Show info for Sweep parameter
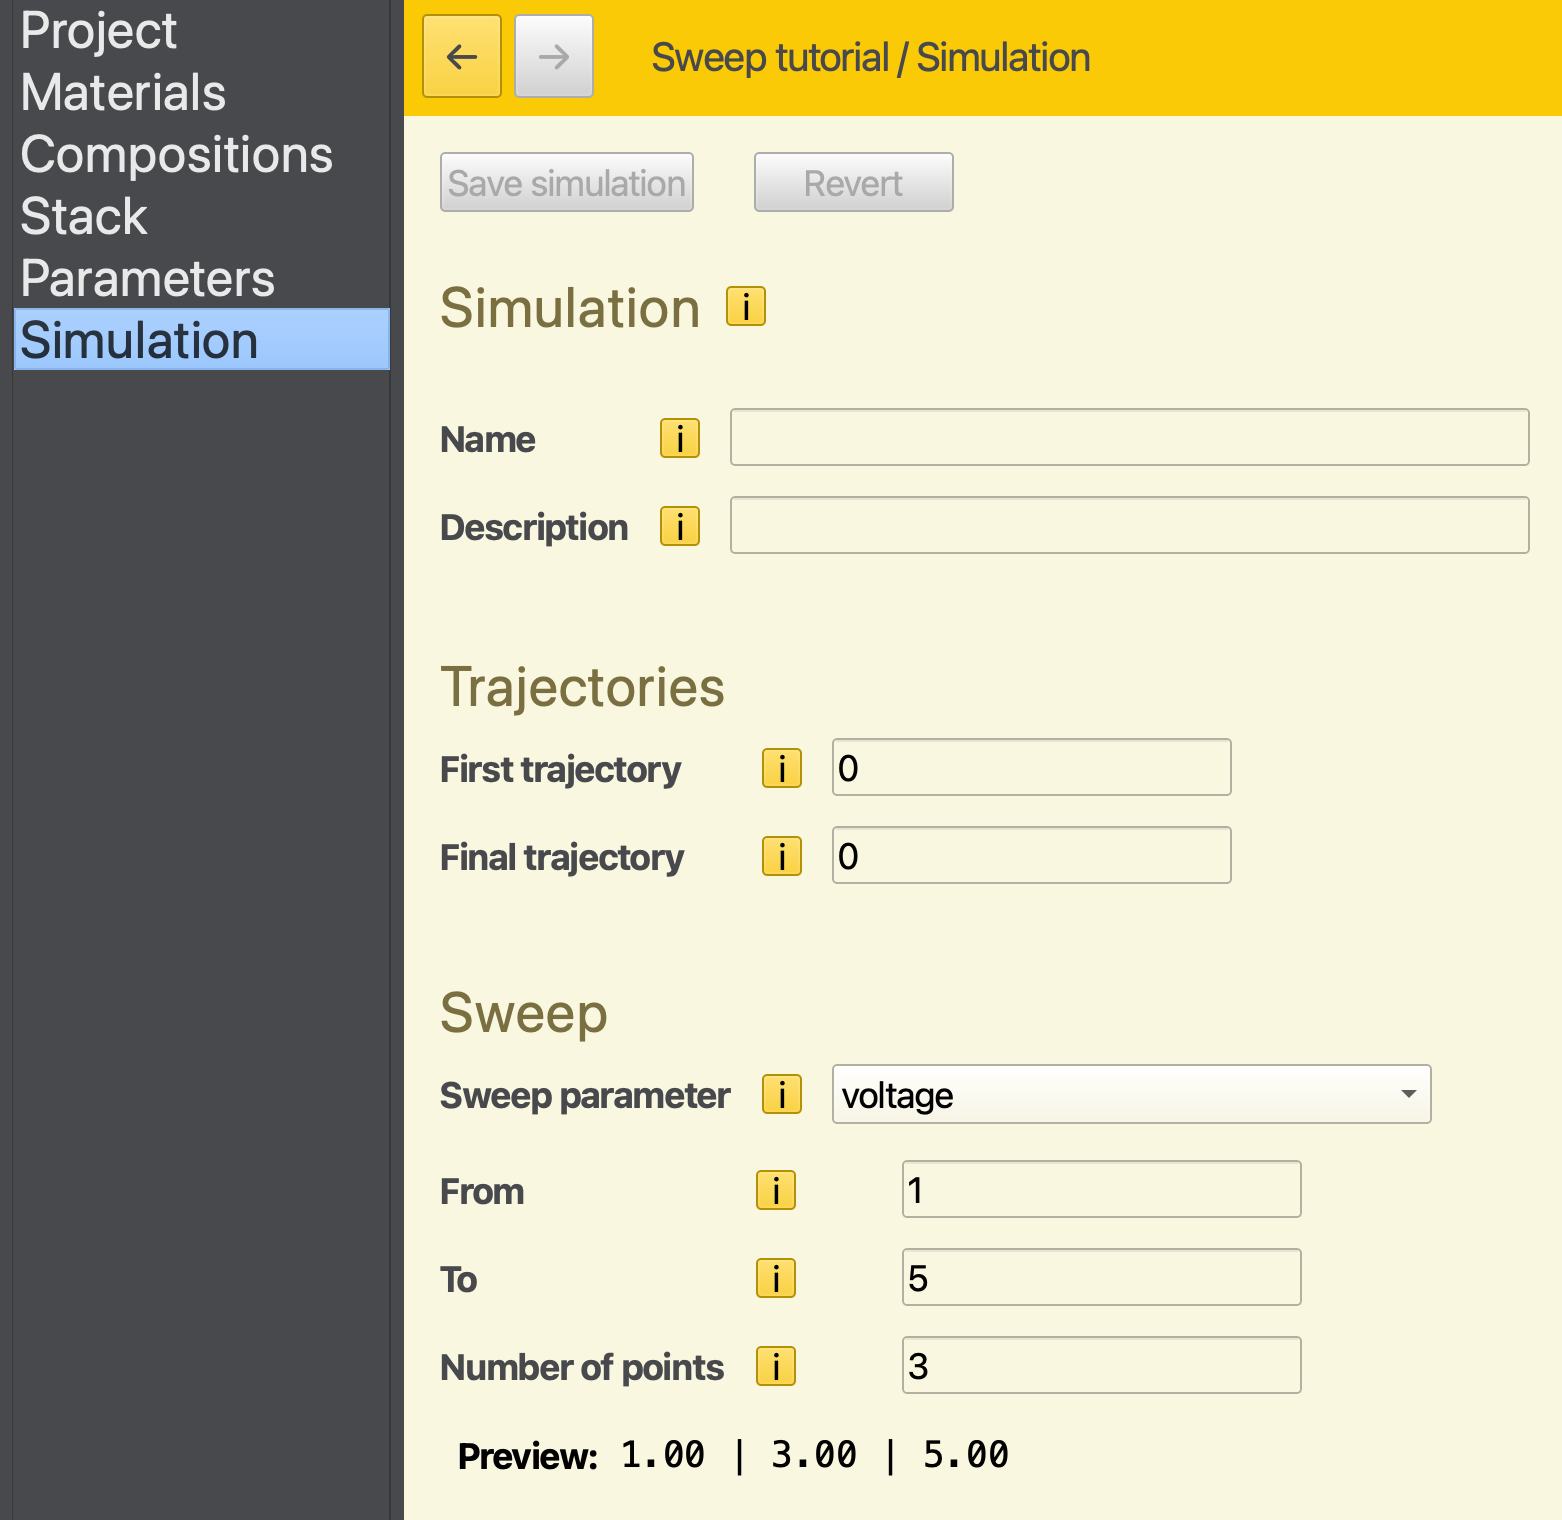The image size is (1562, 1520). (x=781, y=1094)
